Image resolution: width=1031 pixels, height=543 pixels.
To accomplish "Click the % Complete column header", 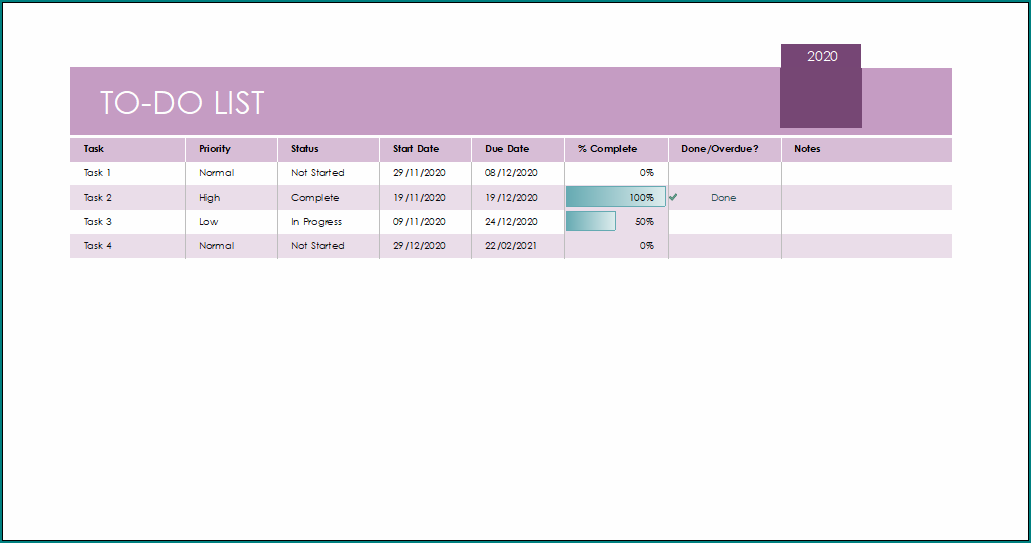I will [x=607, y=149].
